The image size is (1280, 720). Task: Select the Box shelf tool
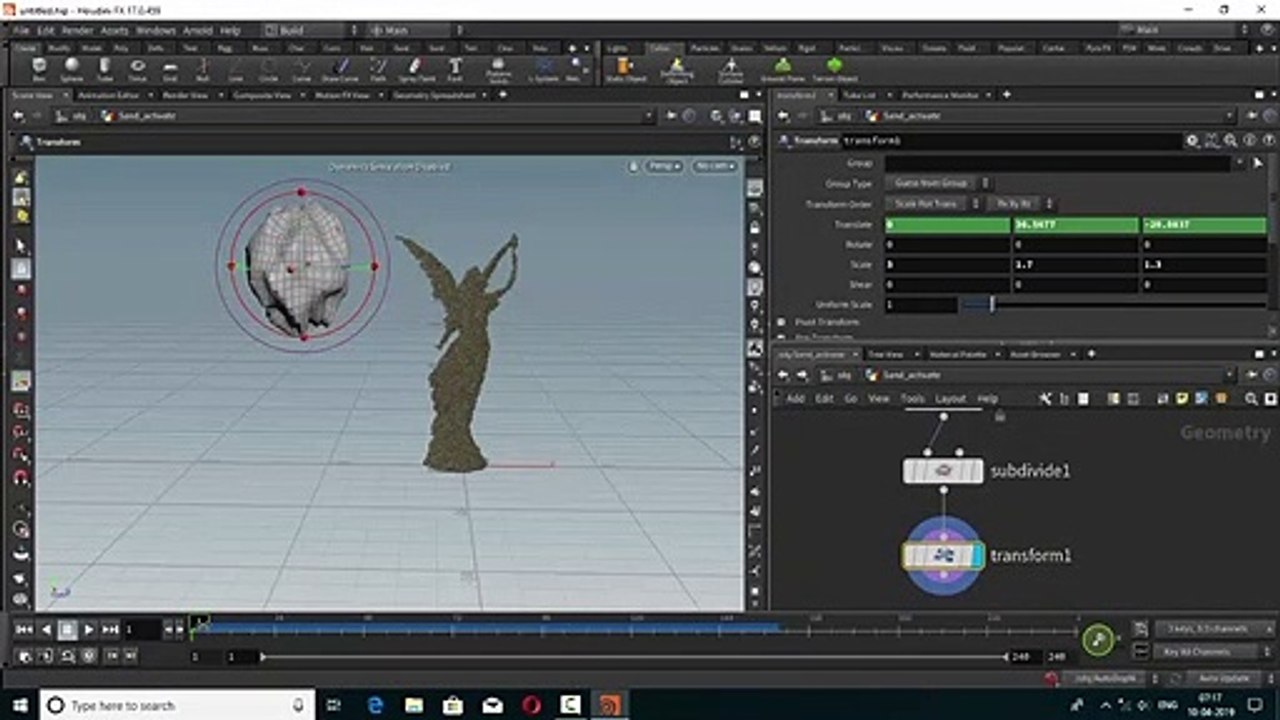coord(39,69)
